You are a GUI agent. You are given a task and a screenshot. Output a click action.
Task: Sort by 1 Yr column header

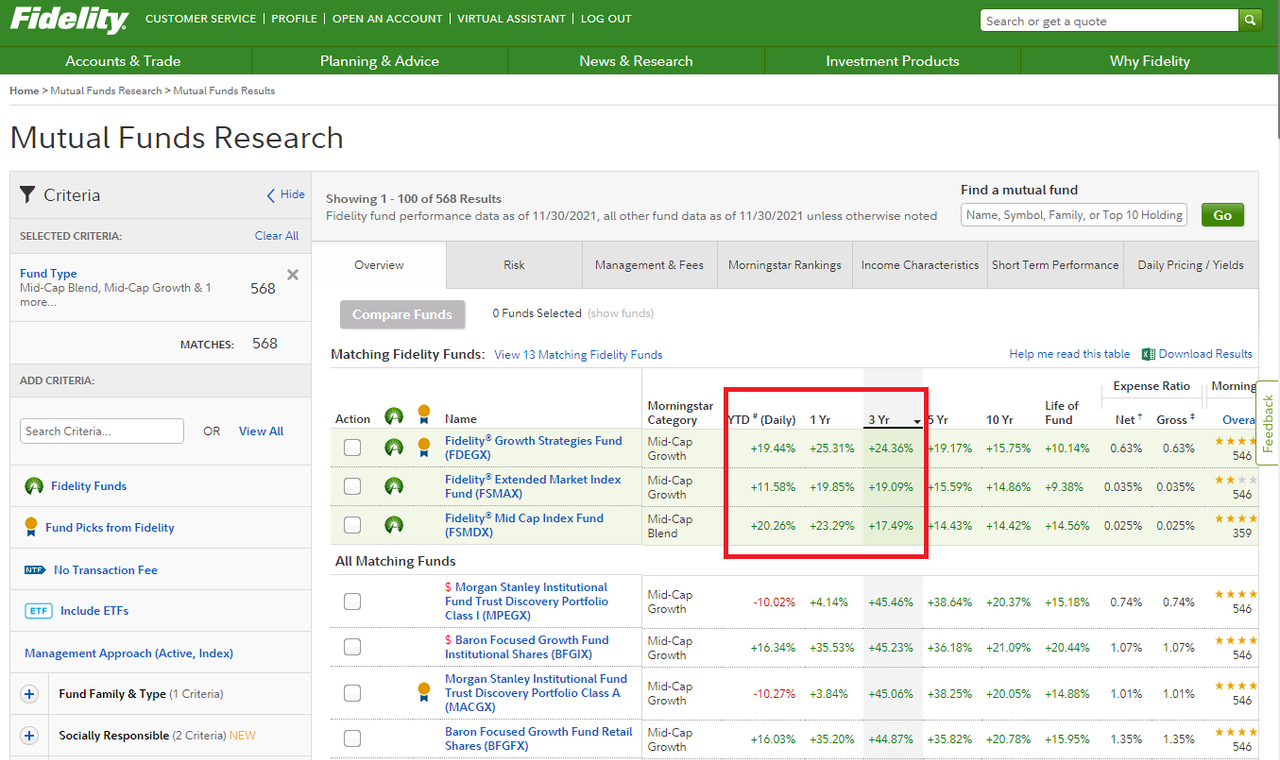click(820, 420)
